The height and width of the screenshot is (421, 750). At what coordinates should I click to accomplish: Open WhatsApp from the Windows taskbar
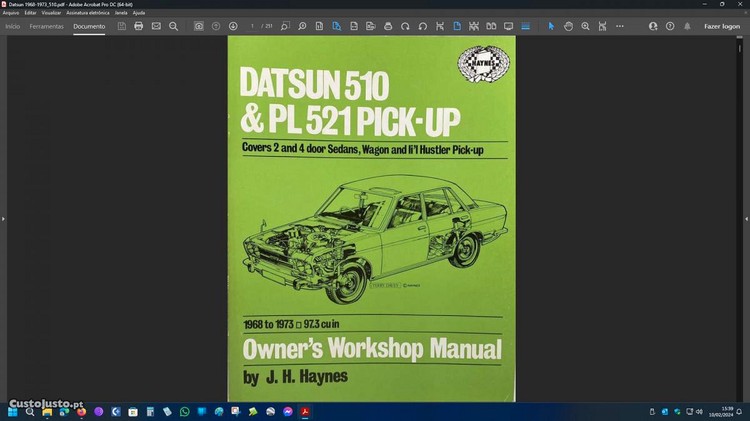click(184, 411)
